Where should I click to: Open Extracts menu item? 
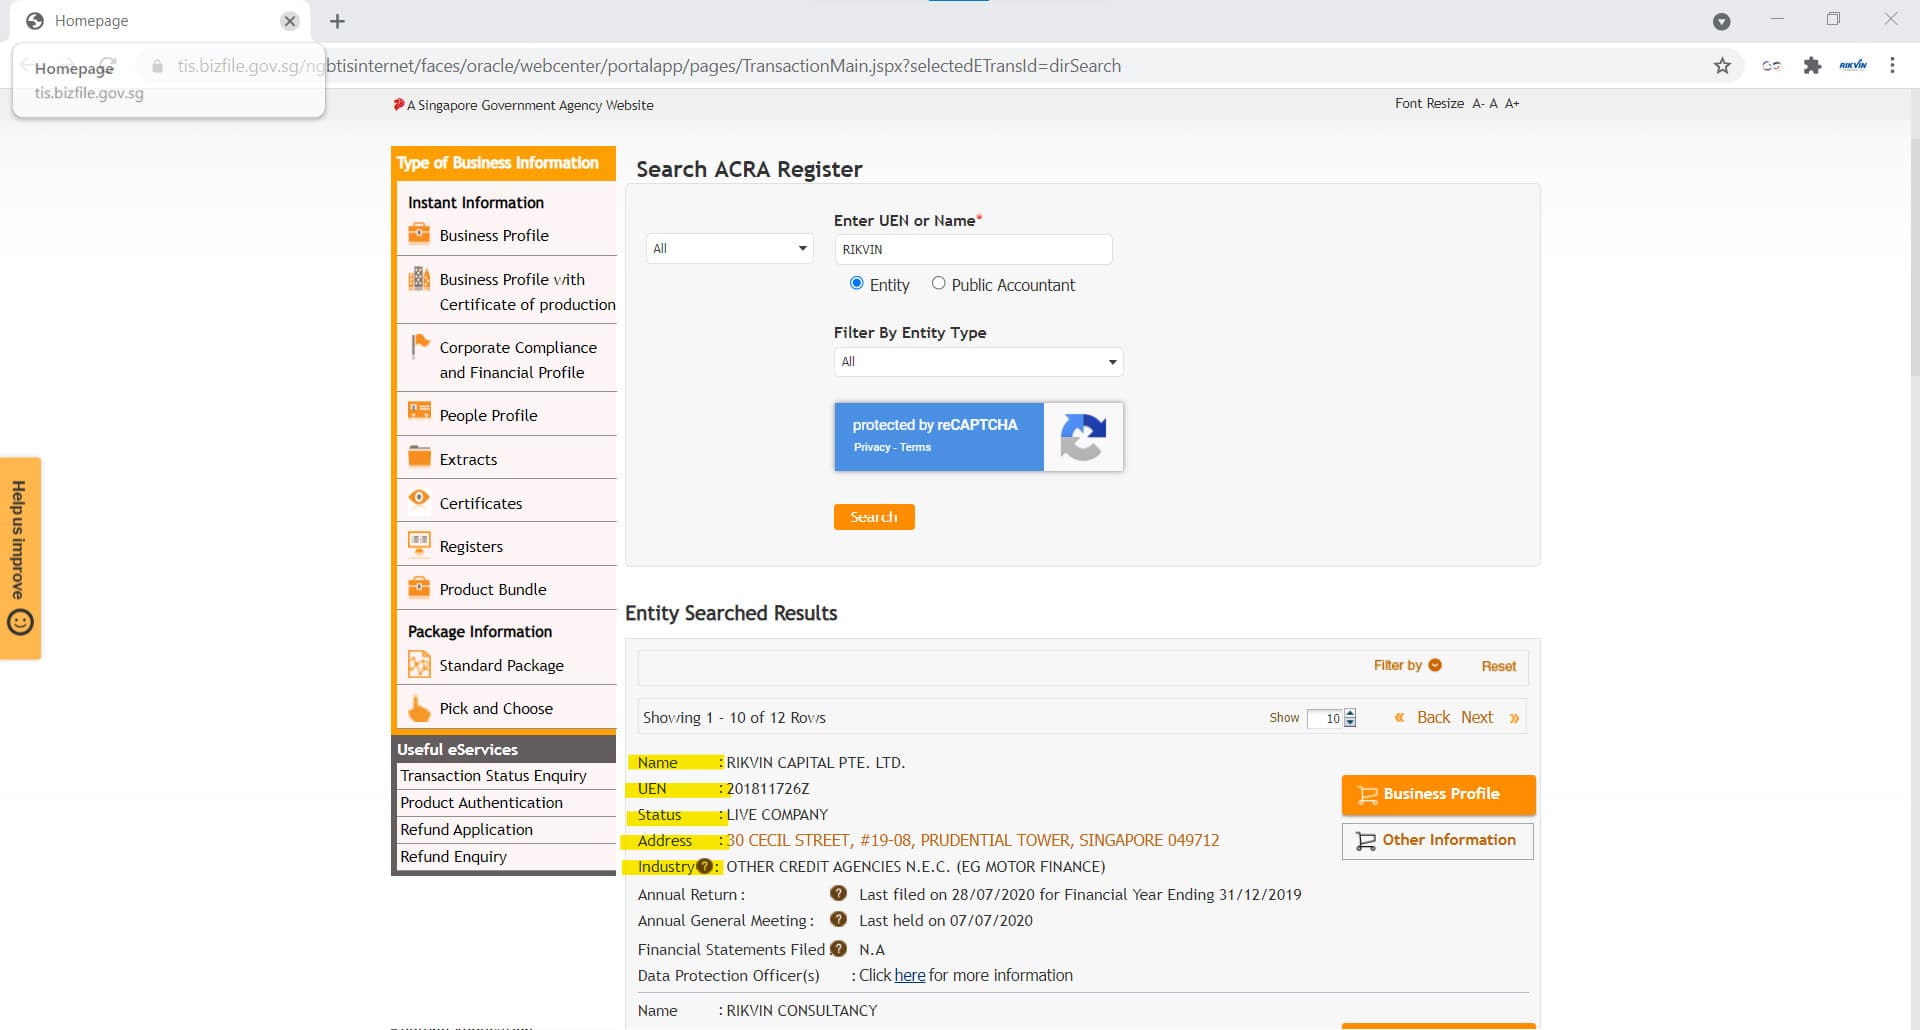[x=468, y=459]
